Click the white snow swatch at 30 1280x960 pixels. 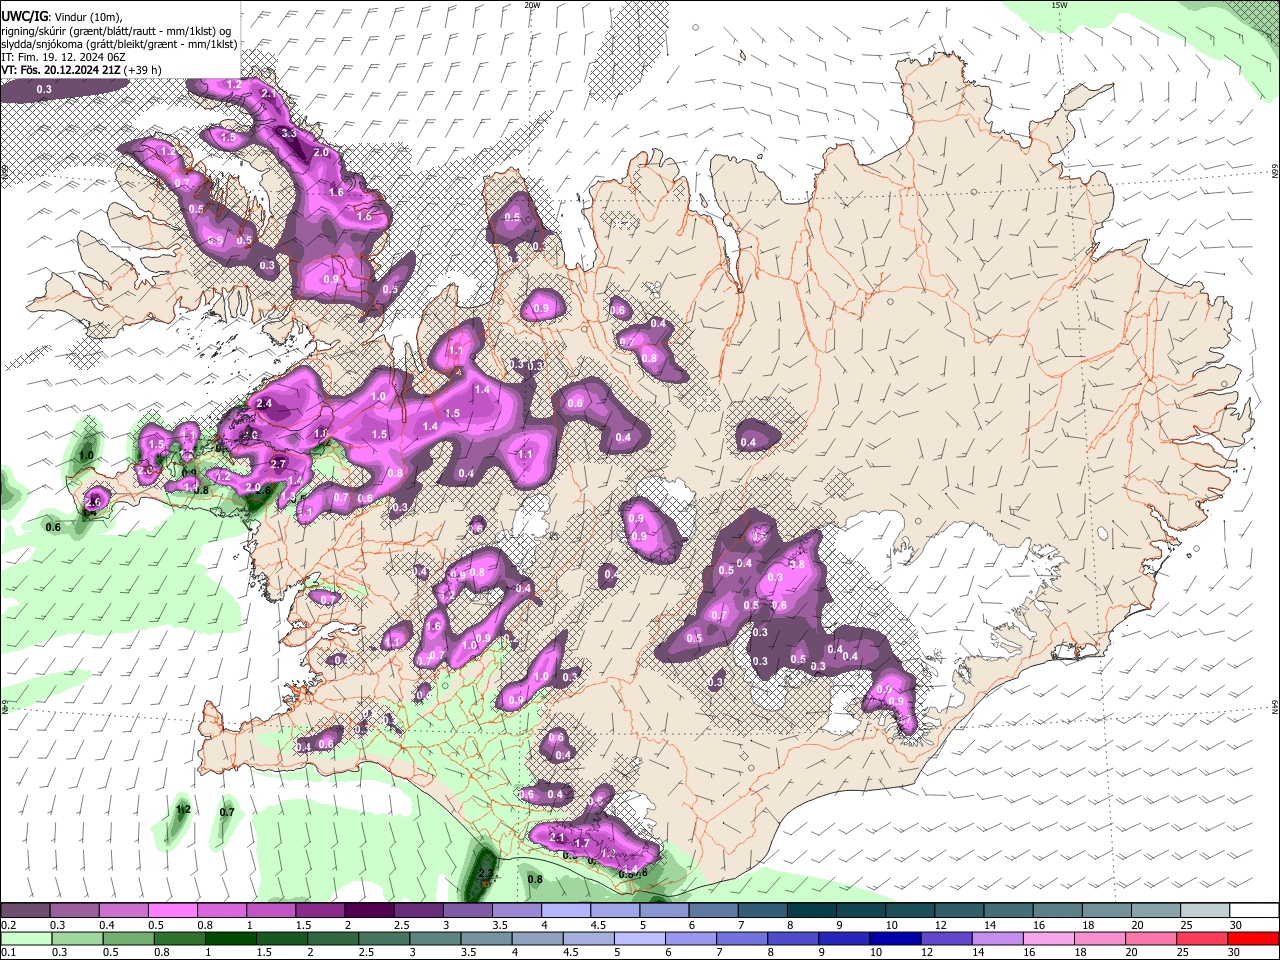pos(1254,911)
